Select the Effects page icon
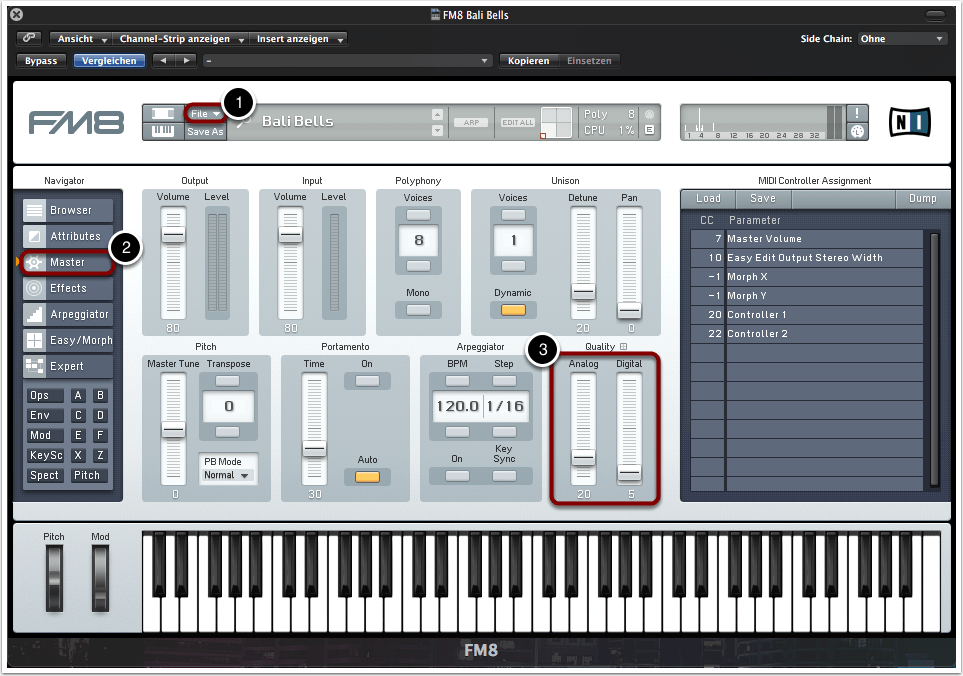Viewport: 963px width, 676px height. 35,288
